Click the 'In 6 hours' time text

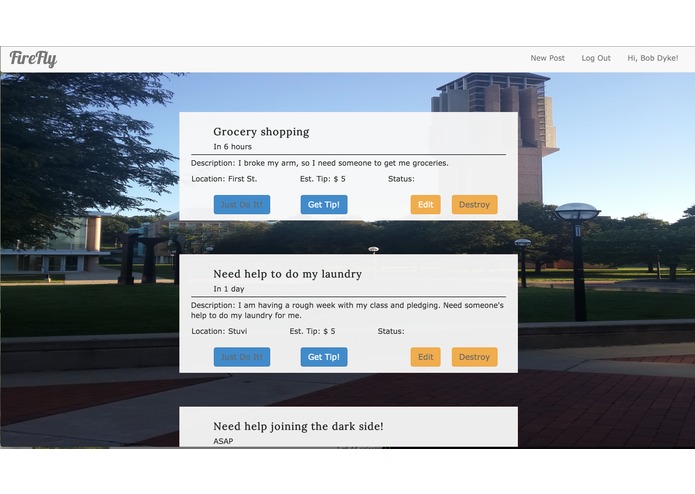[x=232, y=147]
